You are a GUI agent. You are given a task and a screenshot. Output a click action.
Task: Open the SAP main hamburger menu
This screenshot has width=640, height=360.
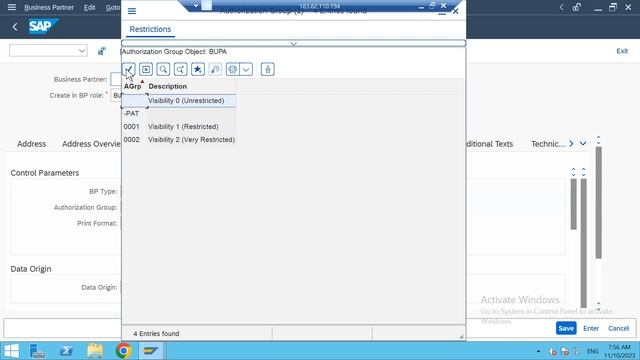pyautogui.click(x=12, y=7)
